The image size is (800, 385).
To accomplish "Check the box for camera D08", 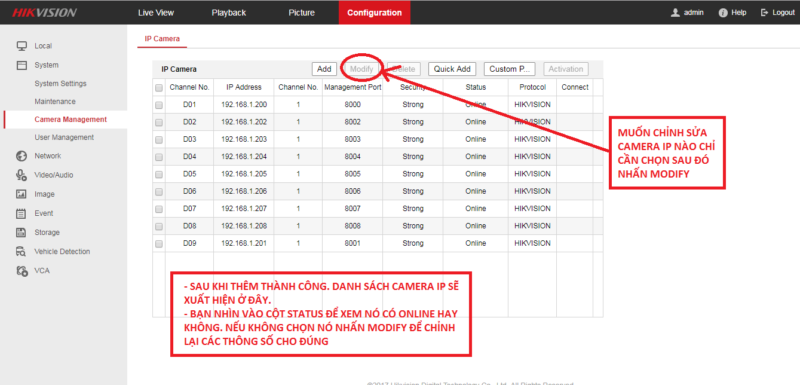I will pos(159,226).
